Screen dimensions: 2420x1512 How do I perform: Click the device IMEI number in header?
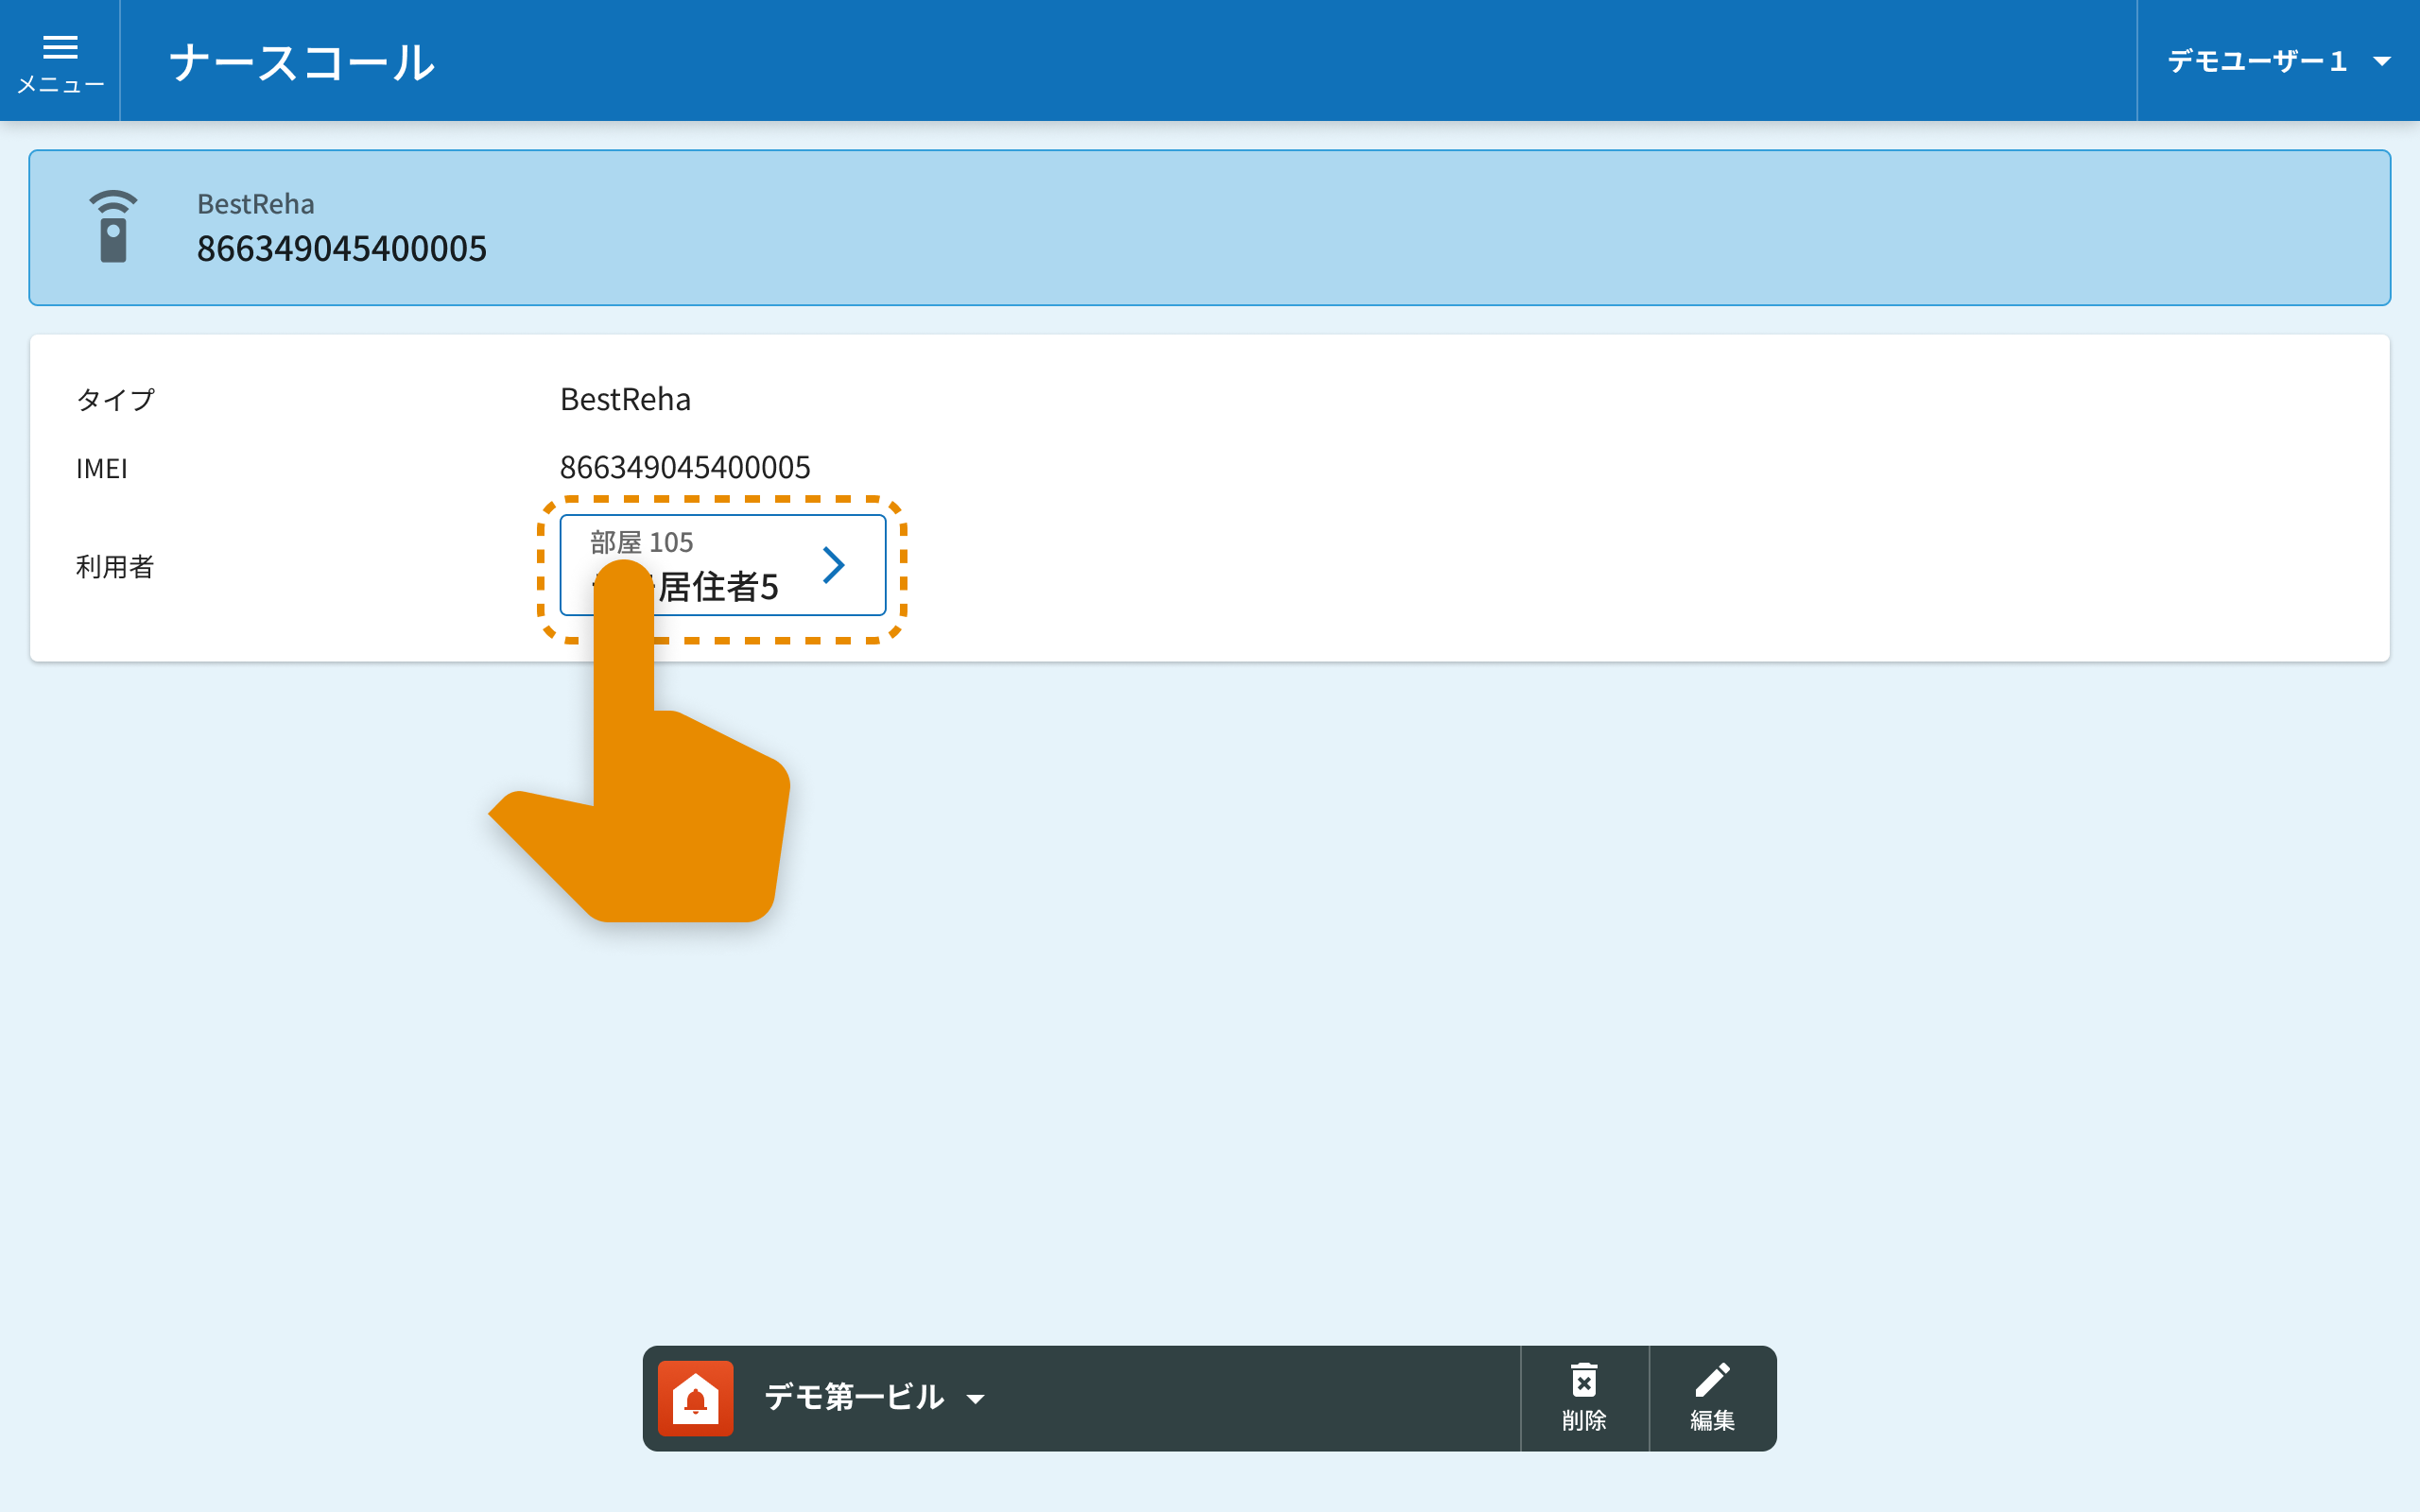(x=341, y=248)
